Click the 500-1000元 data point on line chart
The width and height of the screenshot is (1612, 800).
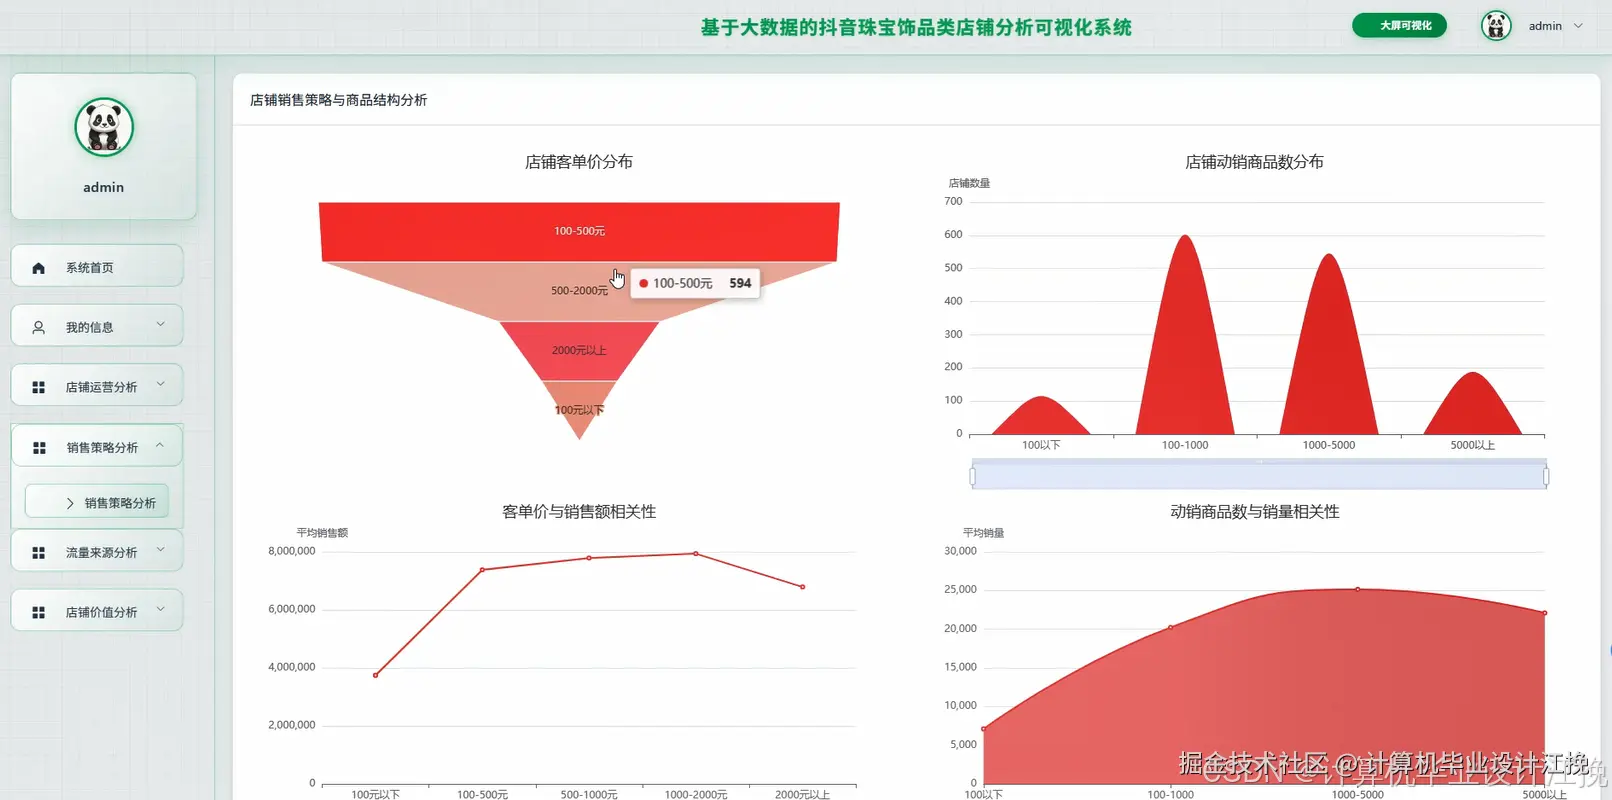pos(589,558)
